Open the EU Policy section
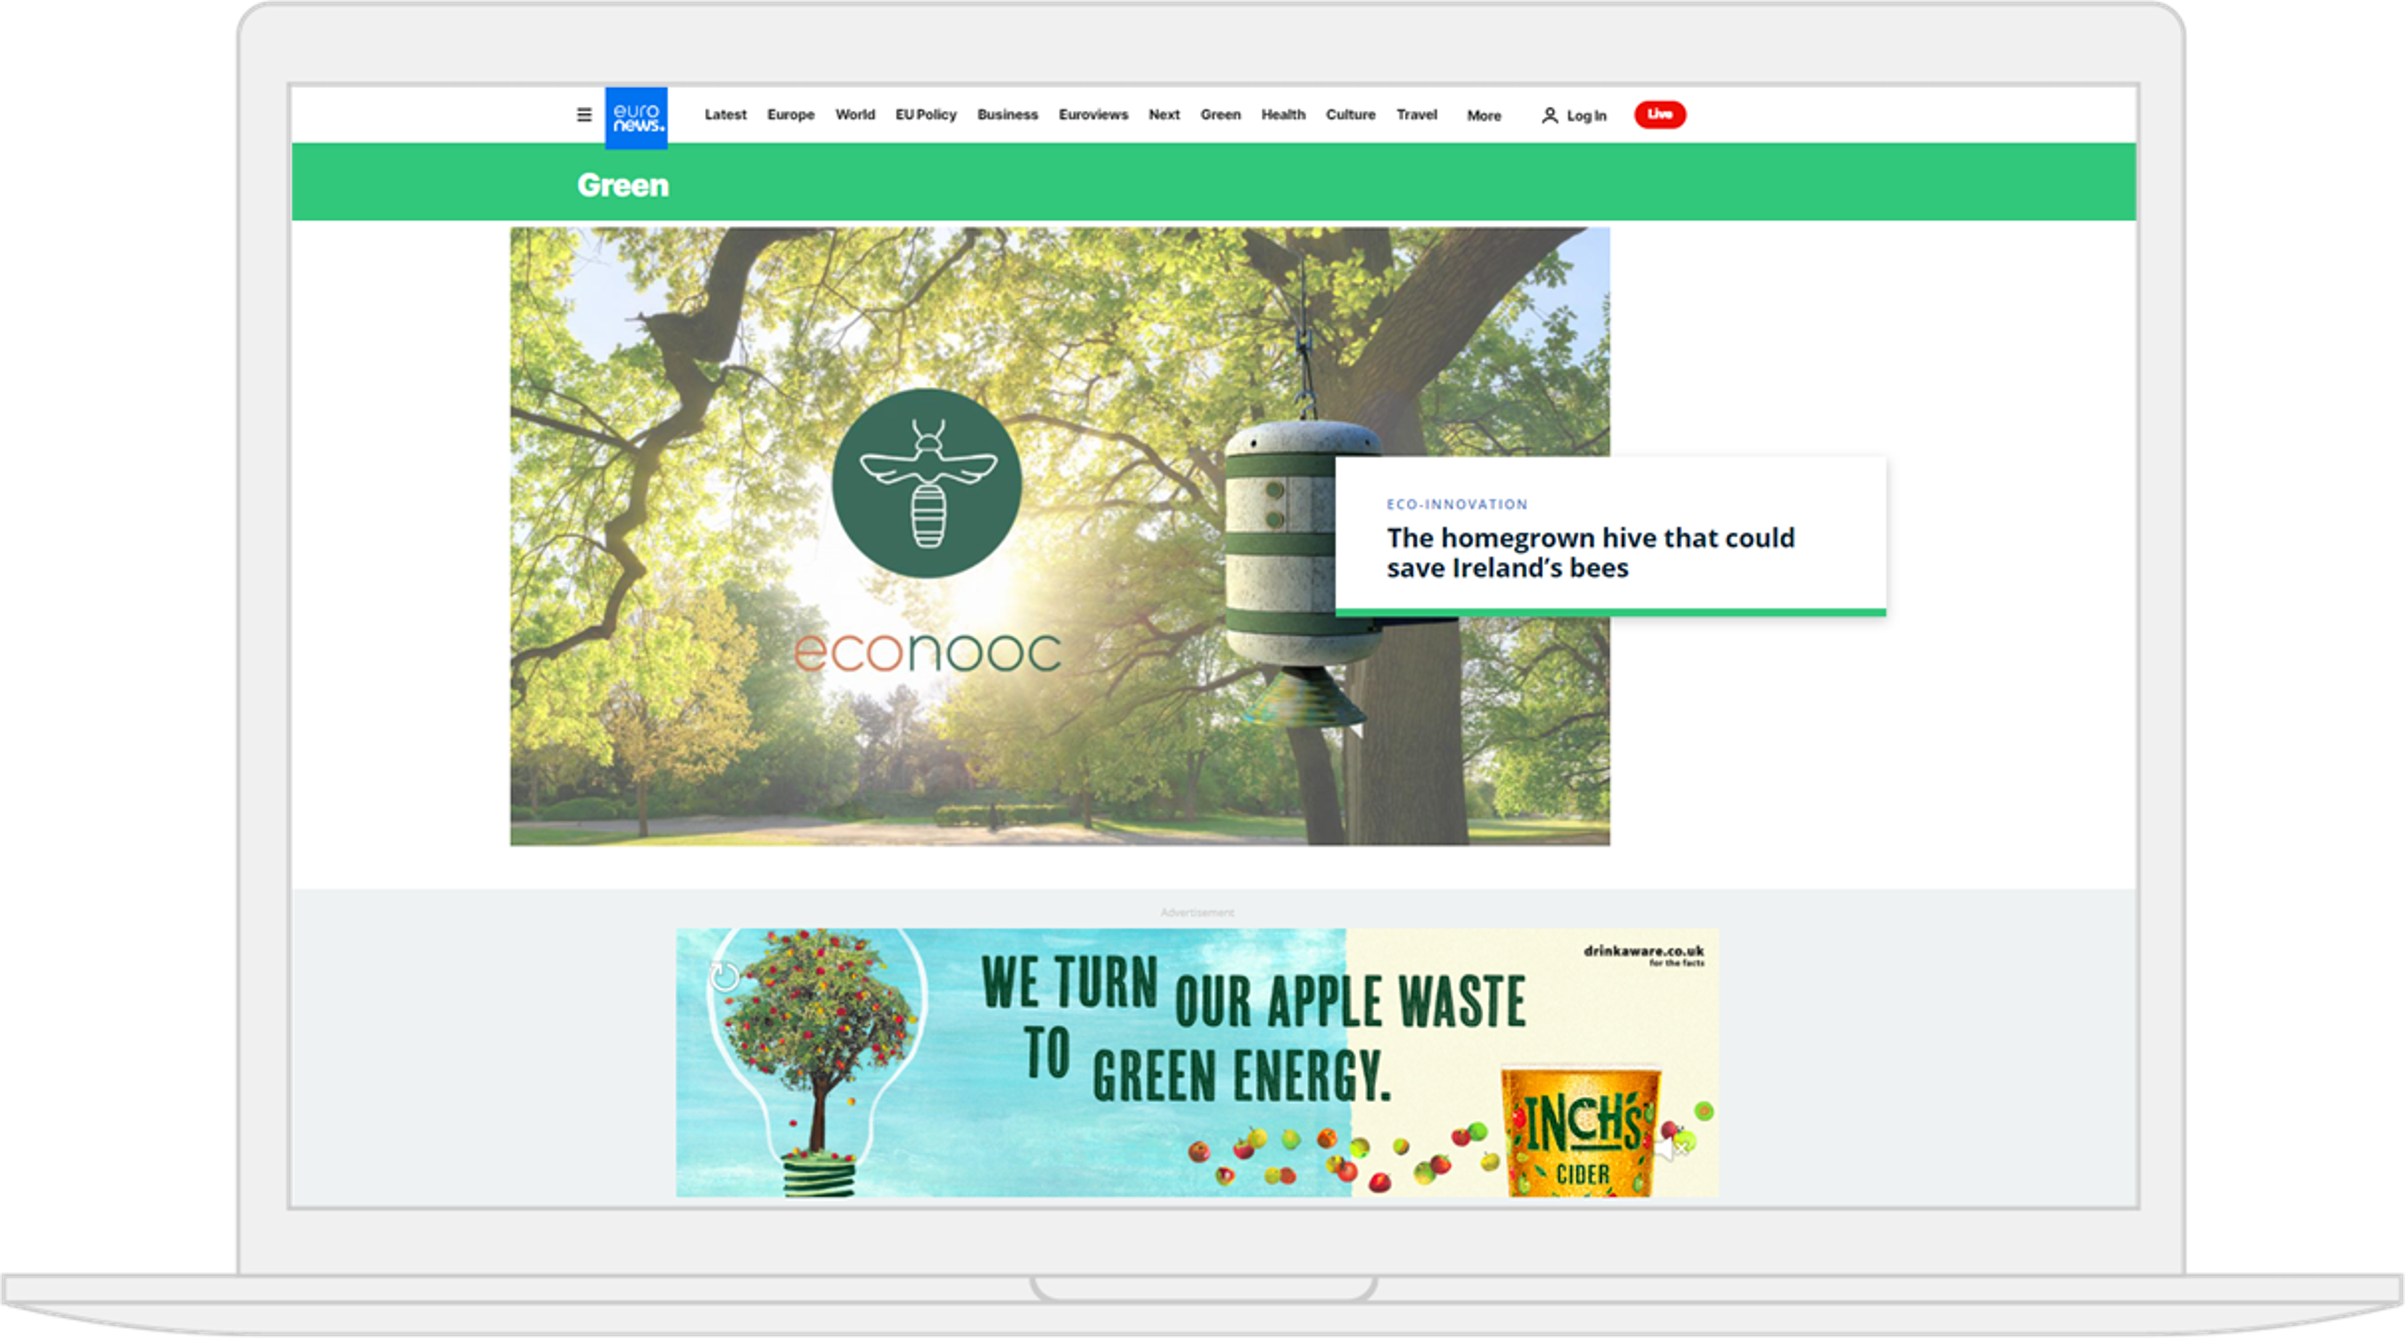The image size is (2405, 1338). pos(925,115)
